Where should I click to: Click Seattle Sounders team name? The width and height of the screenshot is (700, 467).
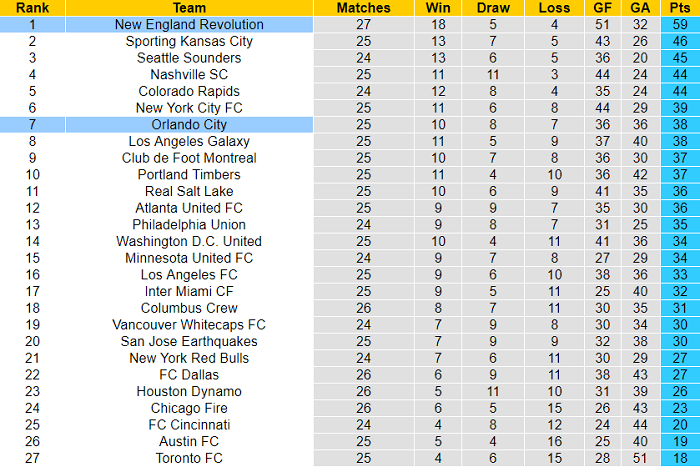[x=189, y=58]
